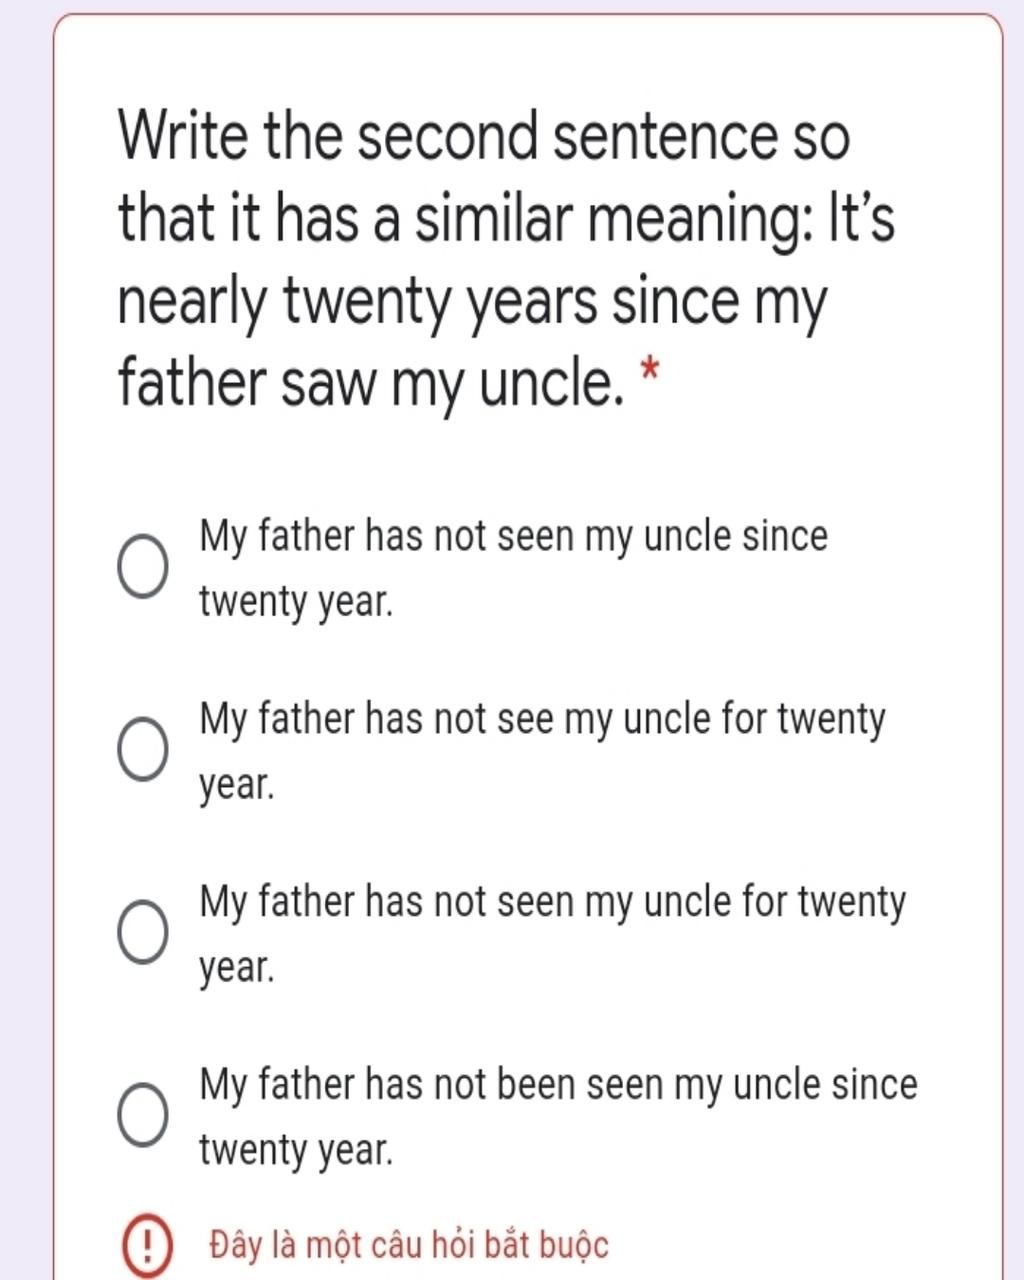Image resolution: width=1024 pixels, height=1280 pixels.
Task: Click the heading line "that it has a similar meaning: It's"
Action: [506, 219]
